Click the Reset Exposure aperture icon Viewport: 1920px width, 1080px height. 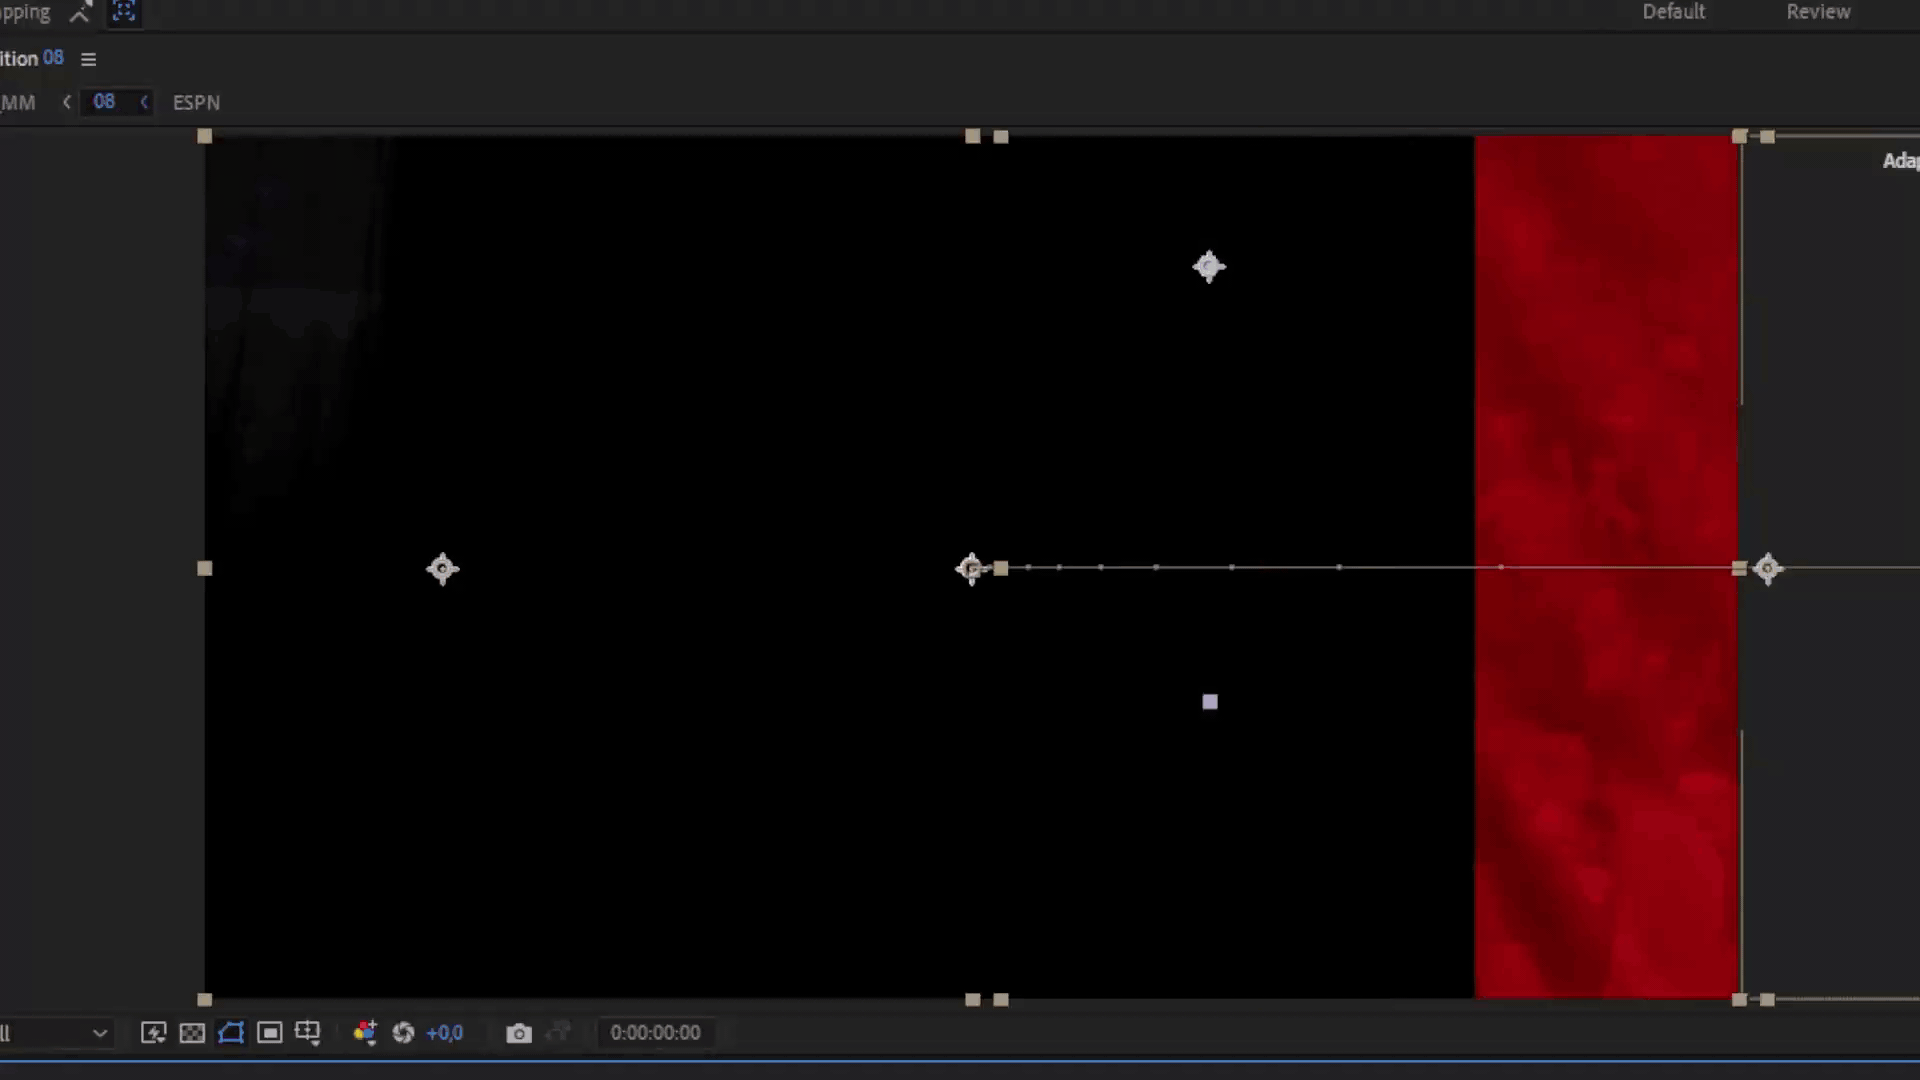pos(403,1033)
